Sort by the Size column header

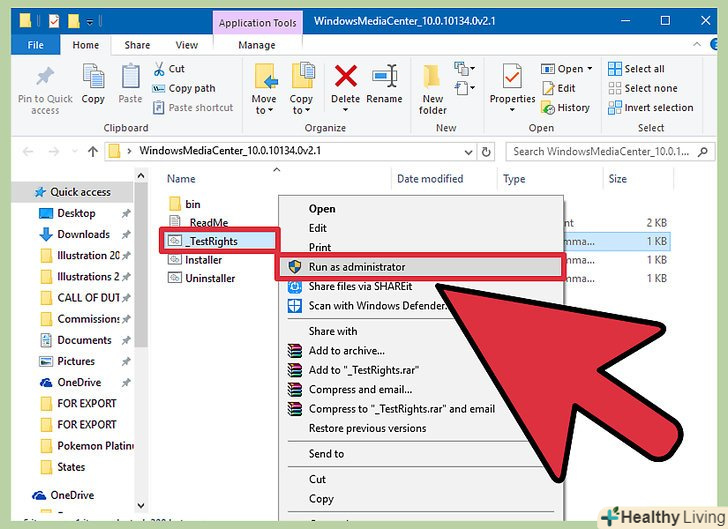[618, 179]
